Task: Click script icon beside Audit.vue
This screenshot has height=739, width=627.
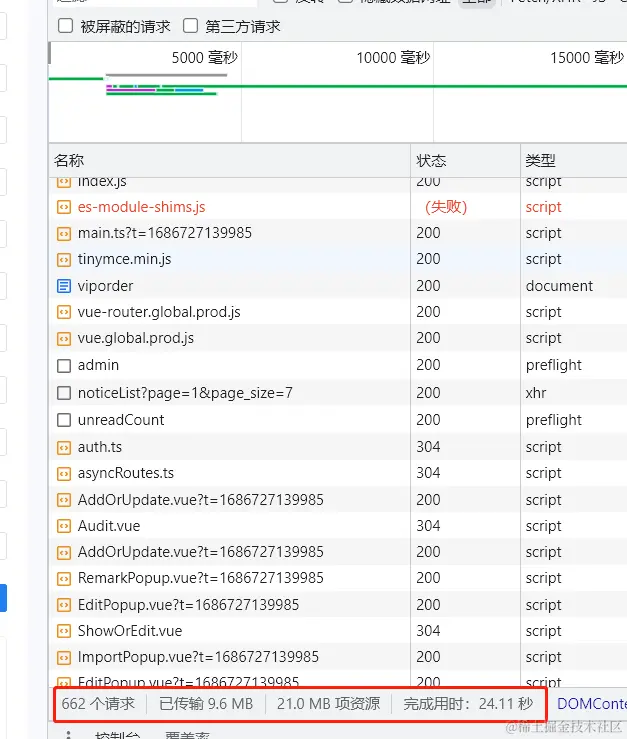Action: [64, 526]
